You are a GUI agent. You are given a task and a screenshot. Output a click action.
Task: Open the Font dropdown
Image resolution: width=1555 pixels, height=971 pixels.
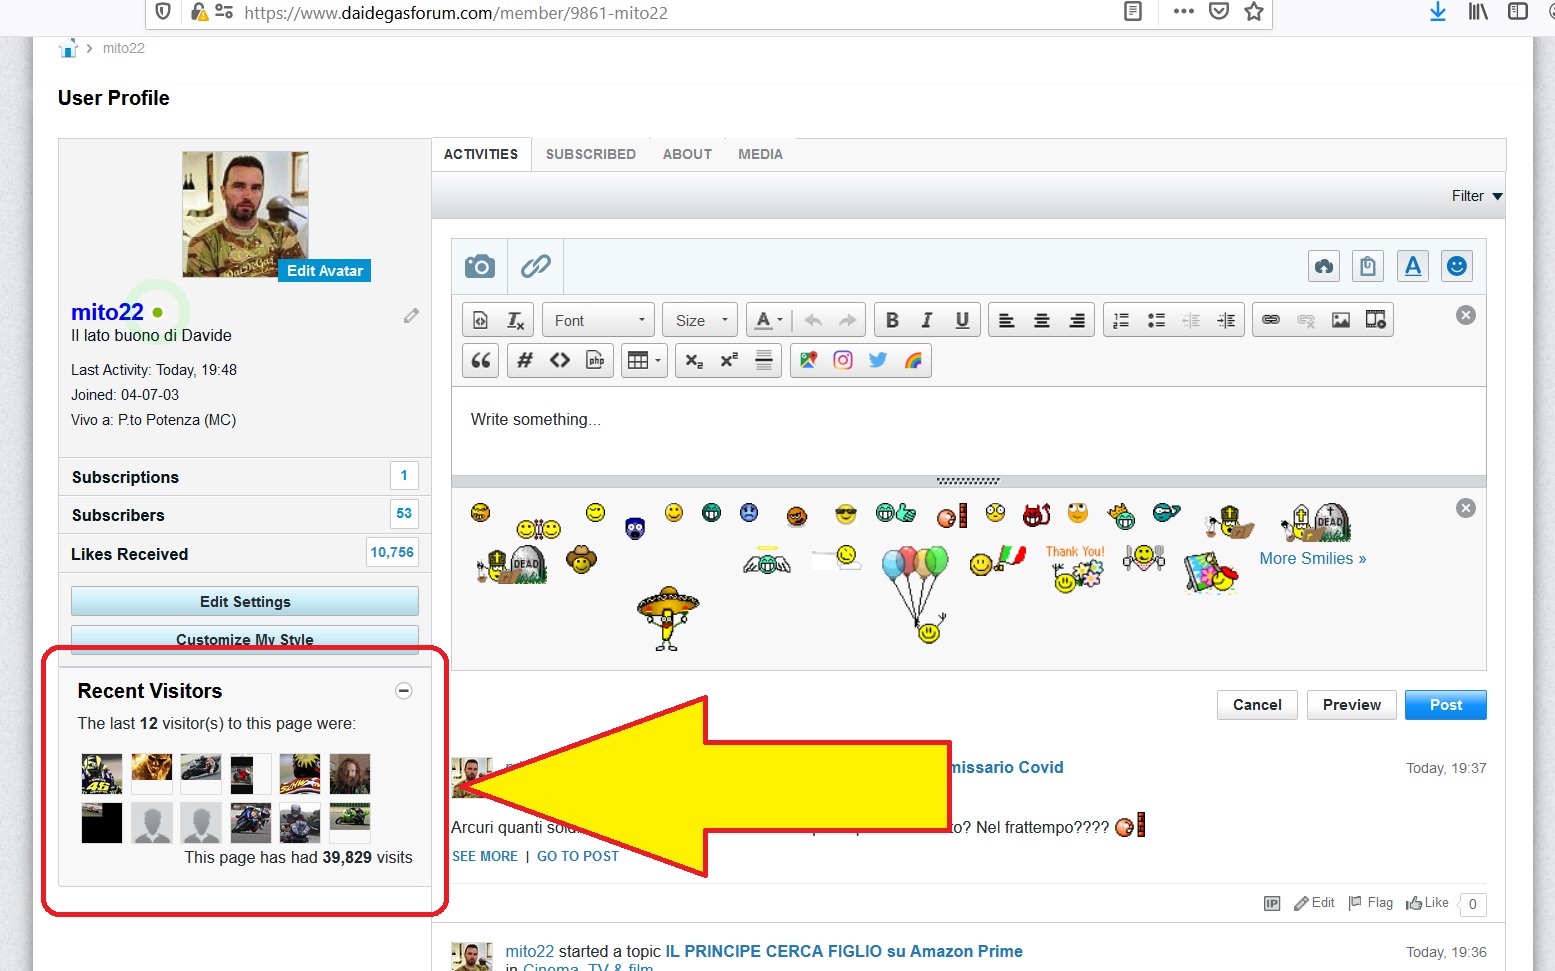(599, 320)
